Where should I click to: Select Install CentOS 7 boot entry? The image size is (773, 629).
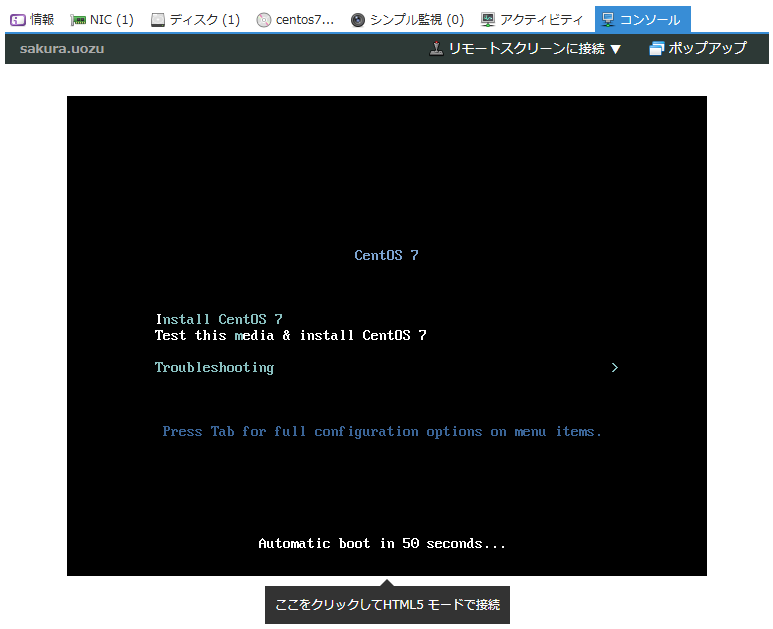(x=219, y=319)
